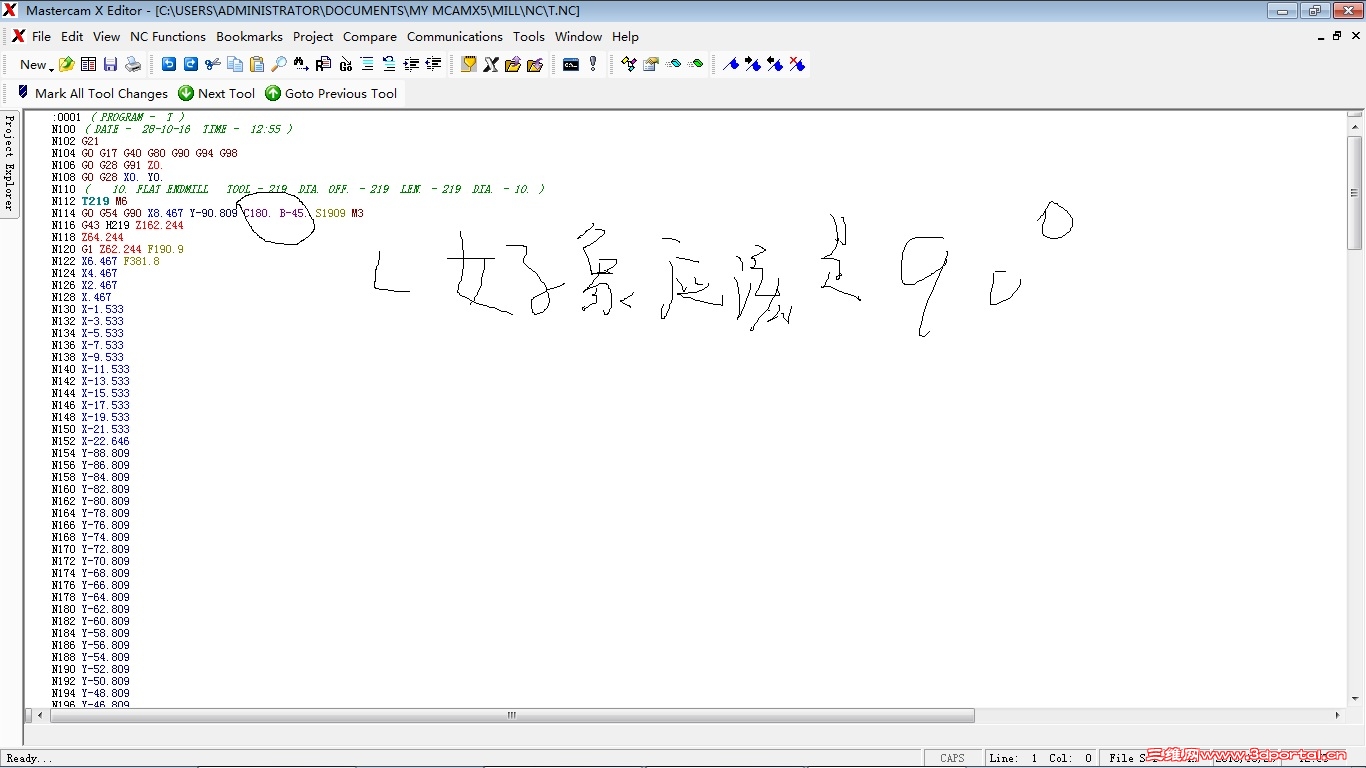Open the Project Explorer side tab
Image resolution: width=1366 pixels, height=768 pixels.
pyautogui.click(x=9, y=162)
